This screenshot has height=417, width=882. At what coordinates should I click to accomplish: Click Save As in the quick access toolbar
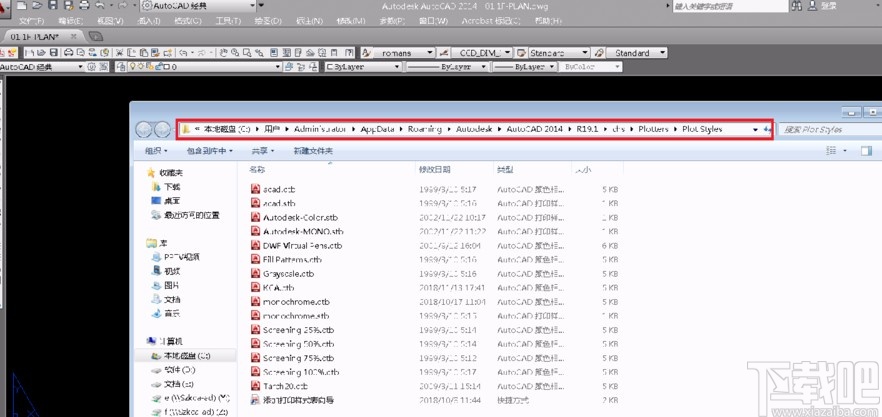[69, 6]
